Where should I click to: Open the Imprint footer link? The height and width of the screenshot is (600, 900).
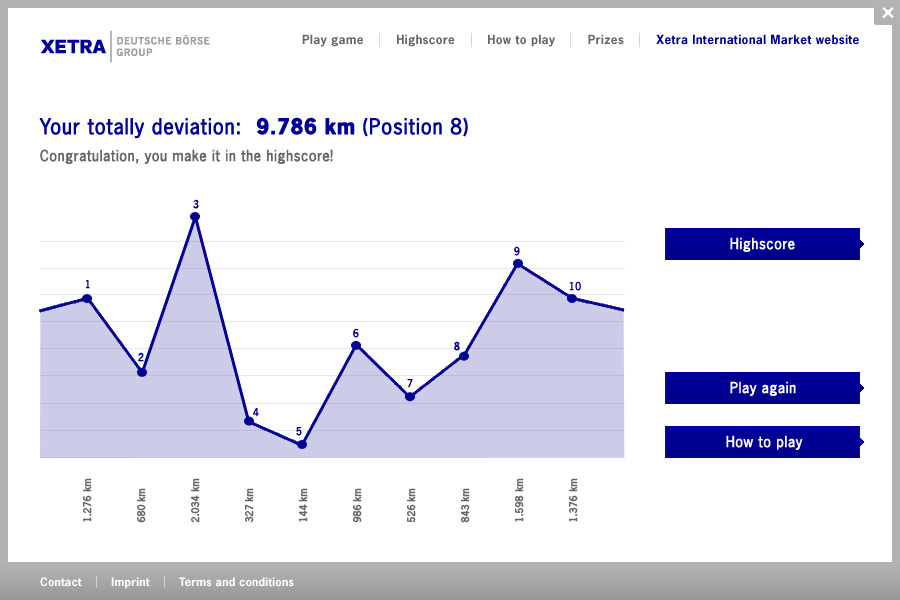click(x=130, y=582)
